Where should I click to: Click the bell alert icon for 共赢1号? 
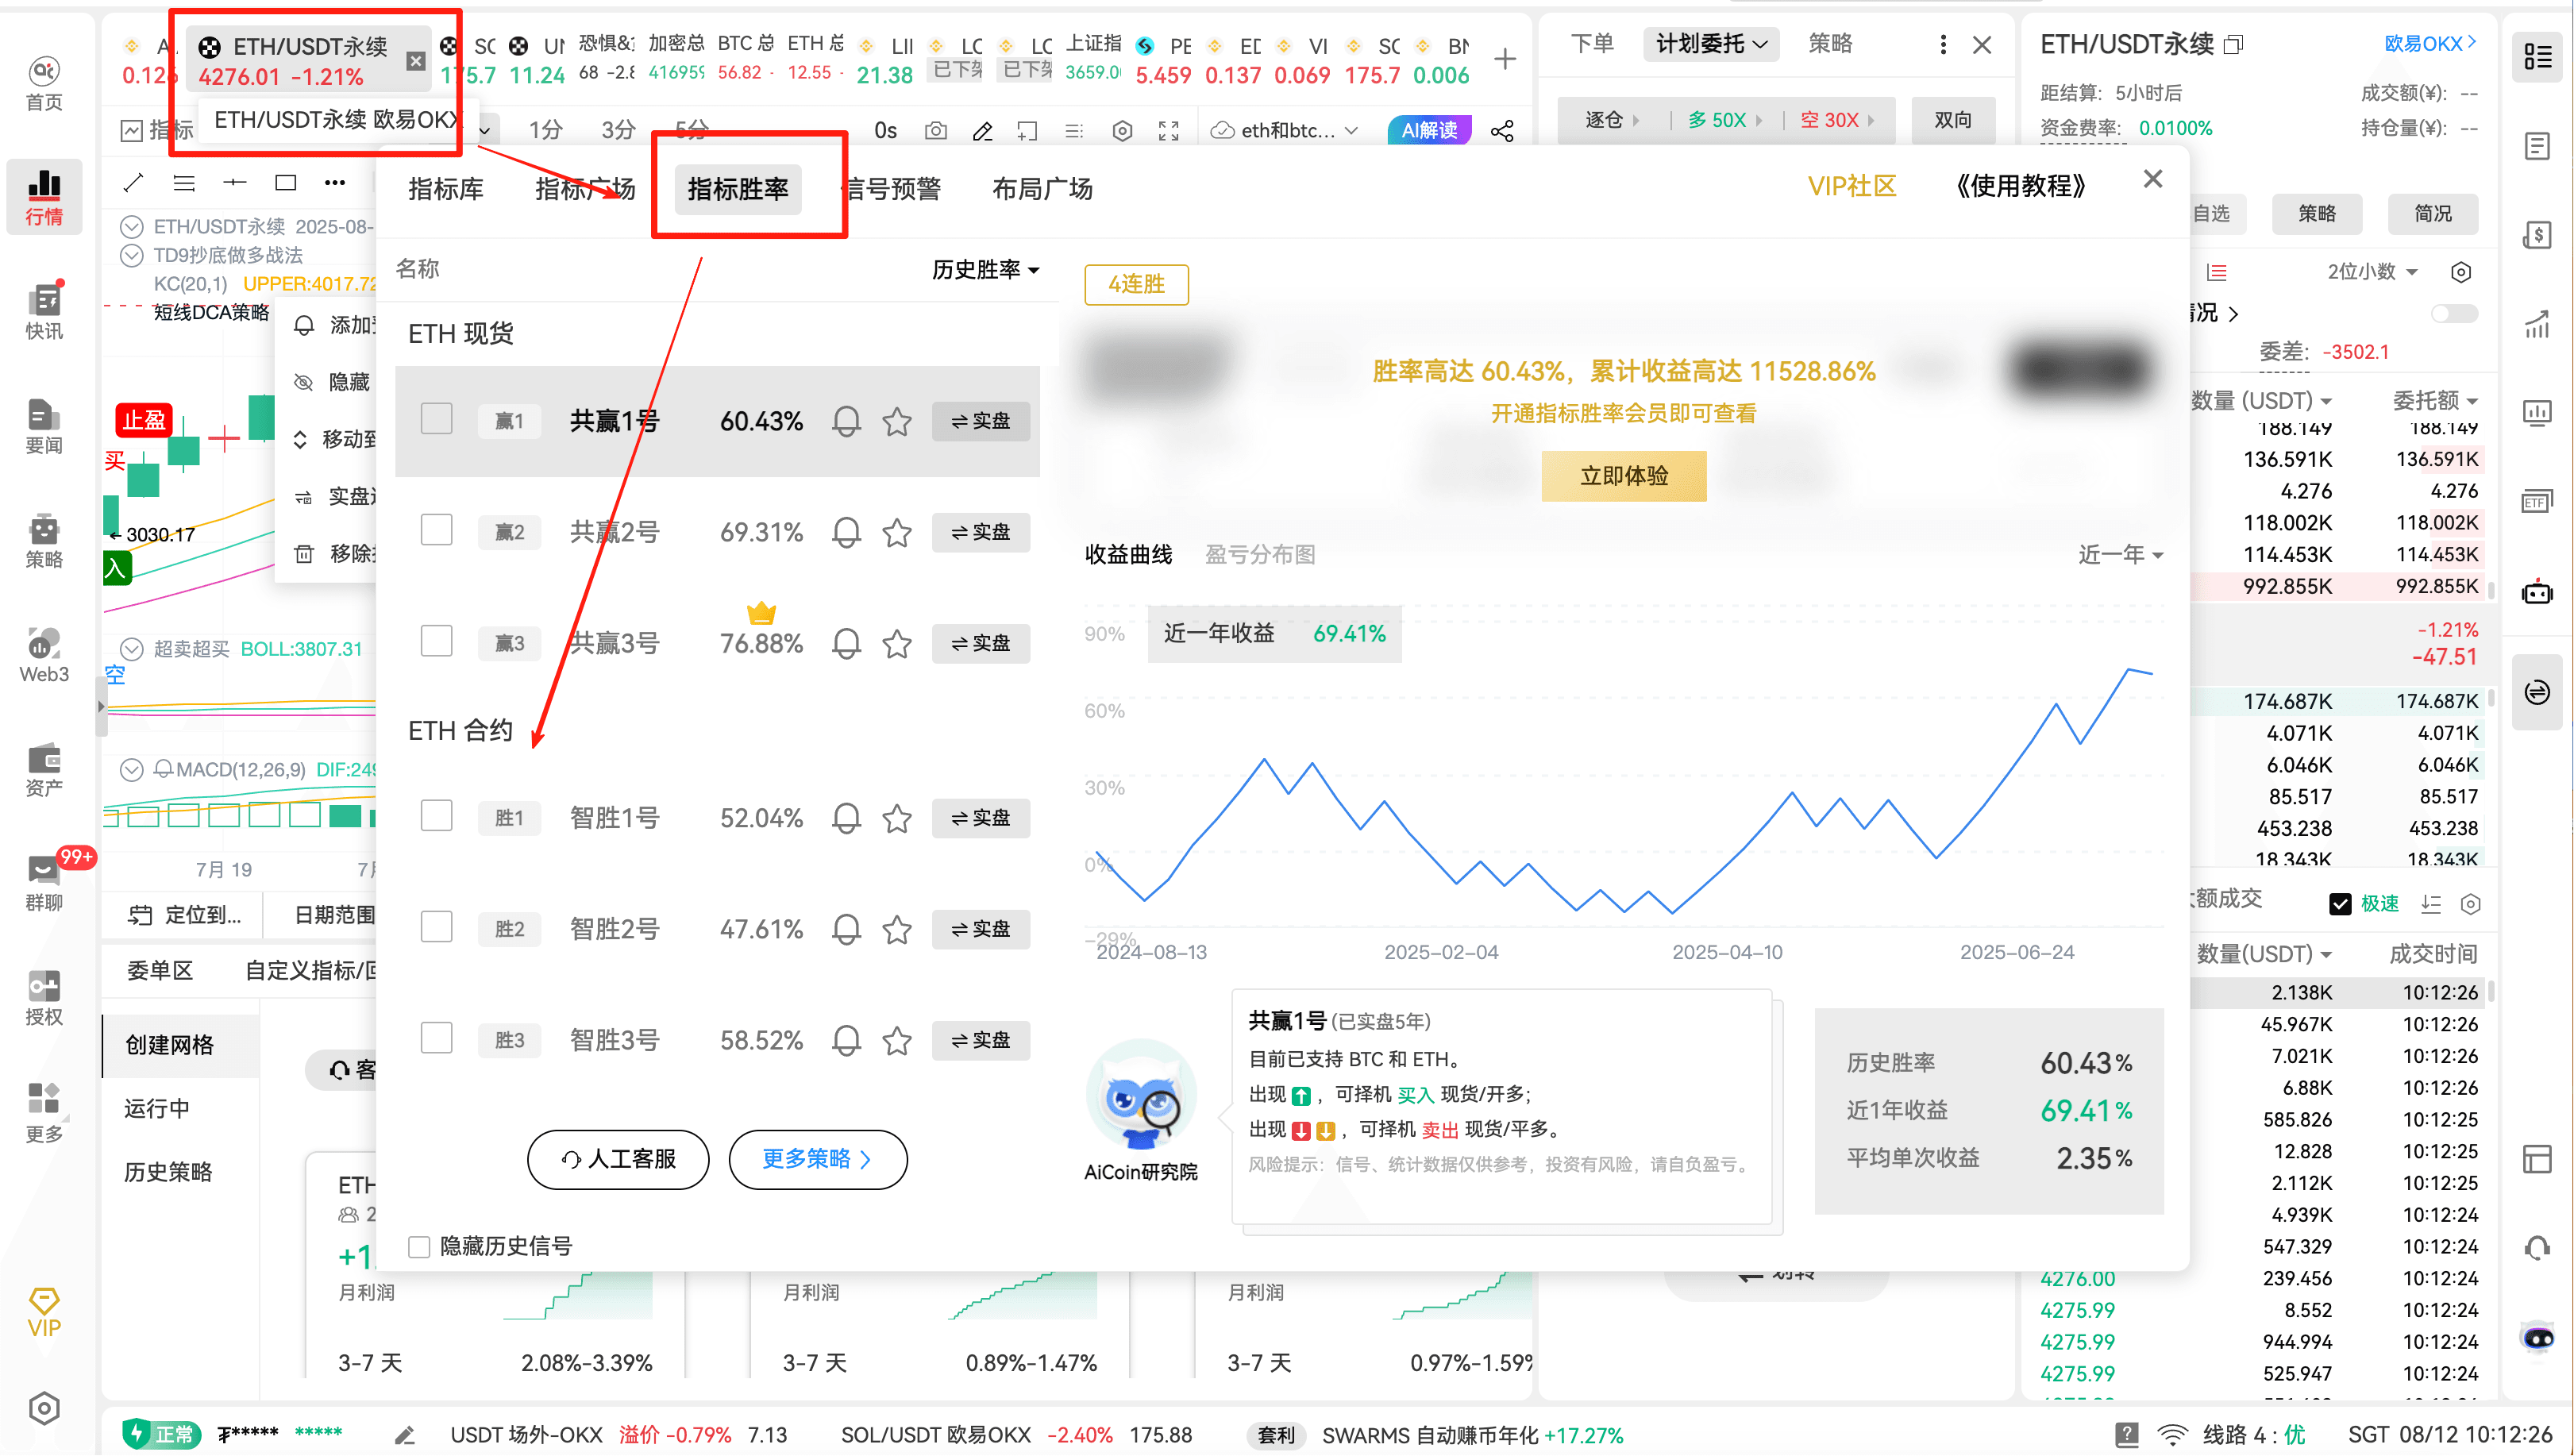click(x=846, y=421)
